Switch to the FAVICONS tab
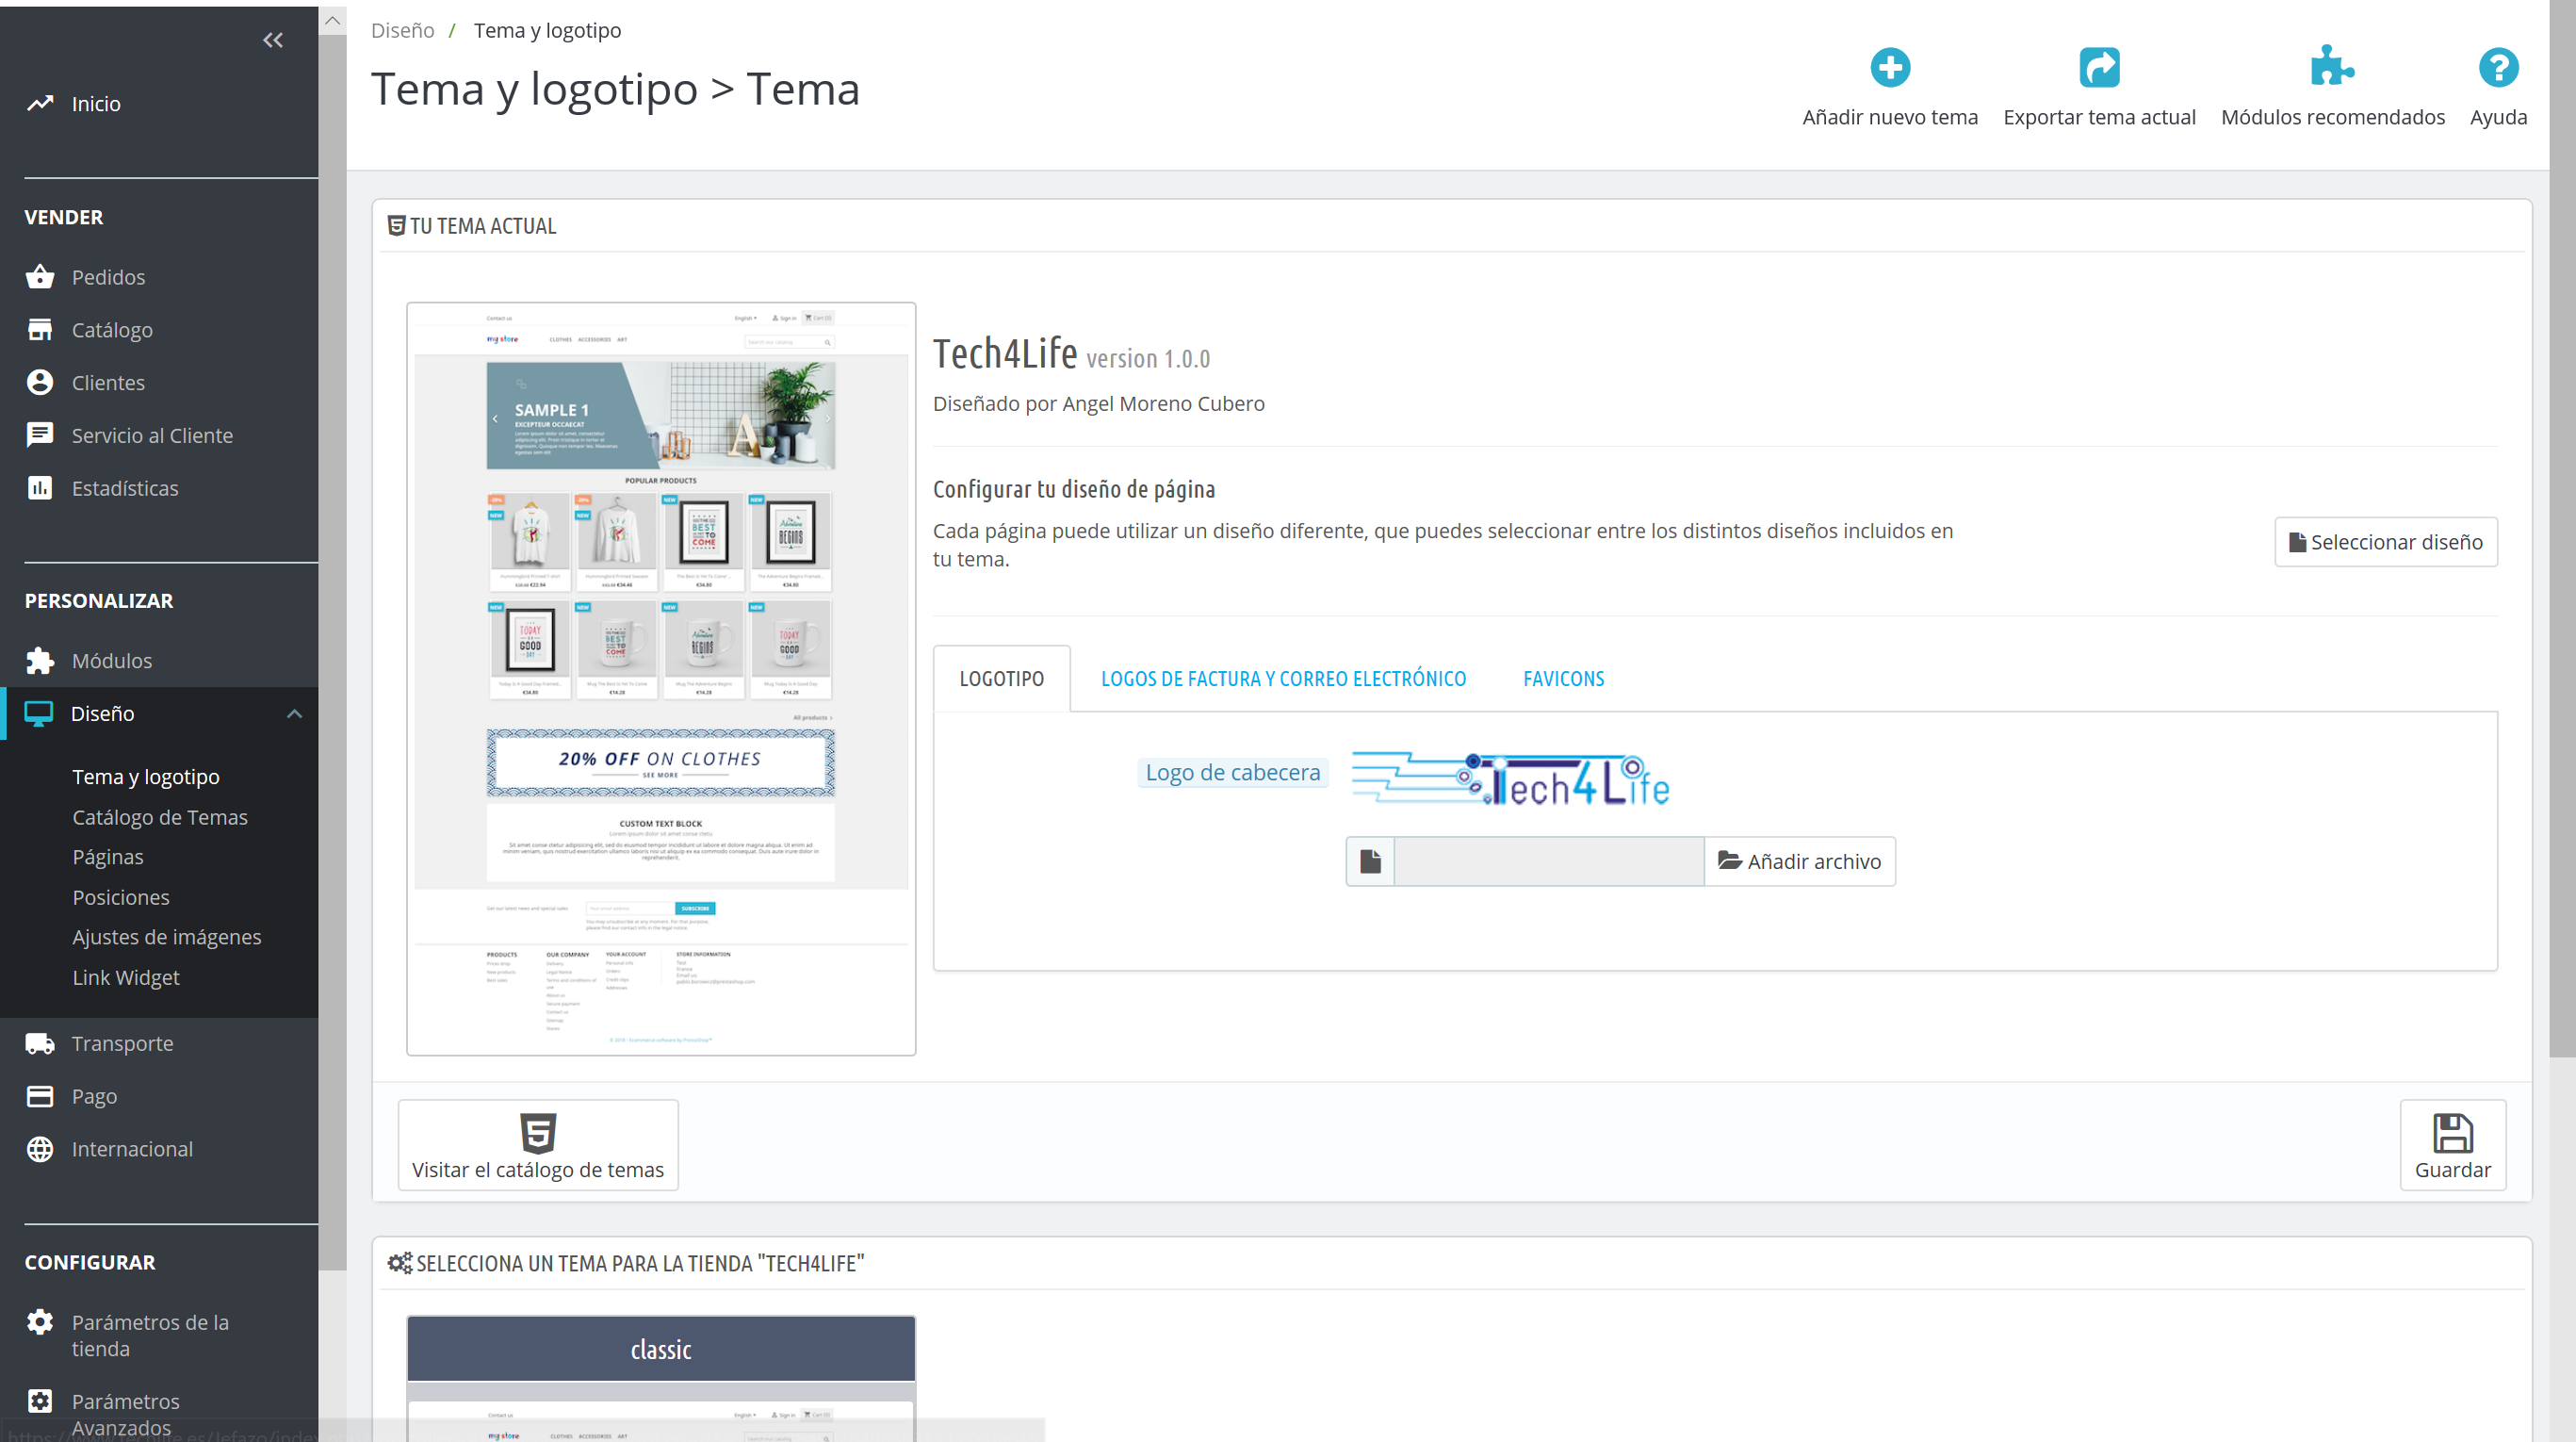Image resolution: width=2576 pixels, height=1442 pixels. coord(1562,679)
